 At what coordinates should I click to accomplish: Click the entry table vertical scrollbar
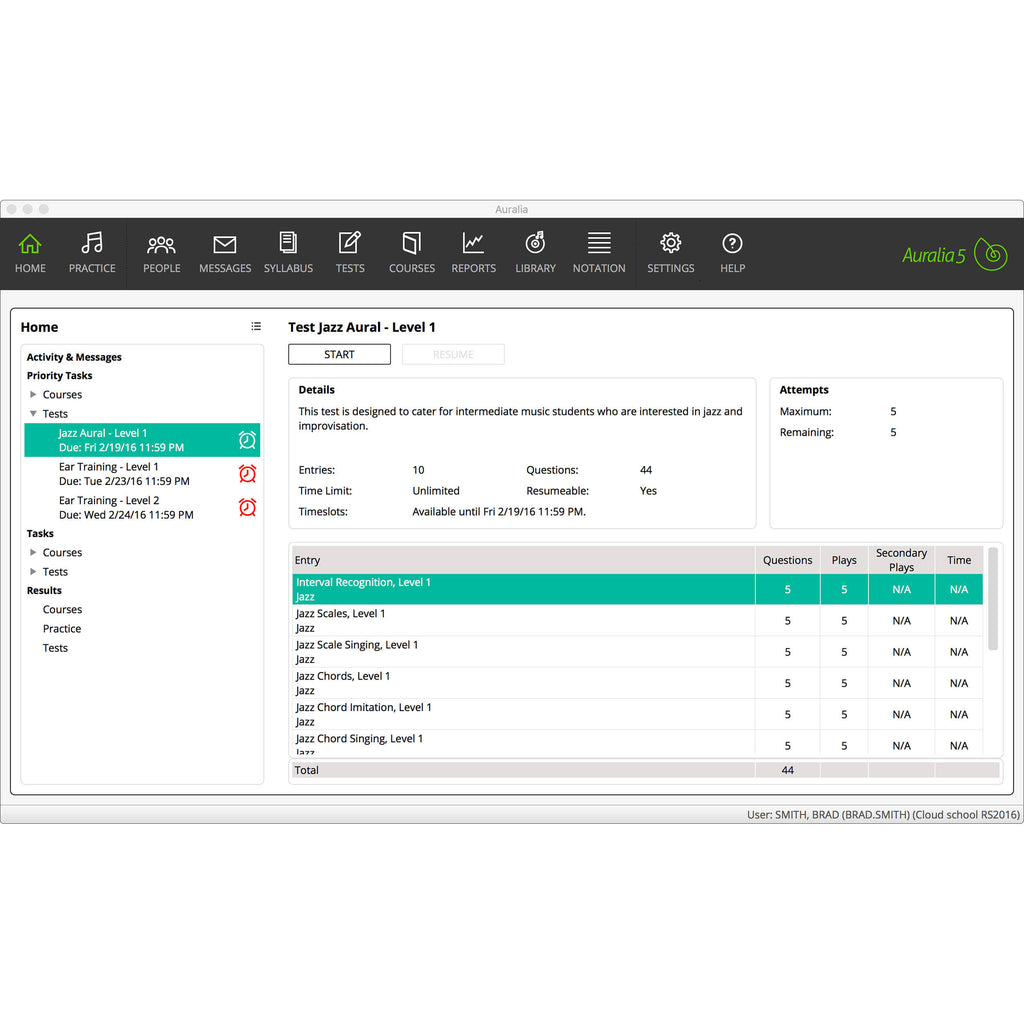coord(992,600)
